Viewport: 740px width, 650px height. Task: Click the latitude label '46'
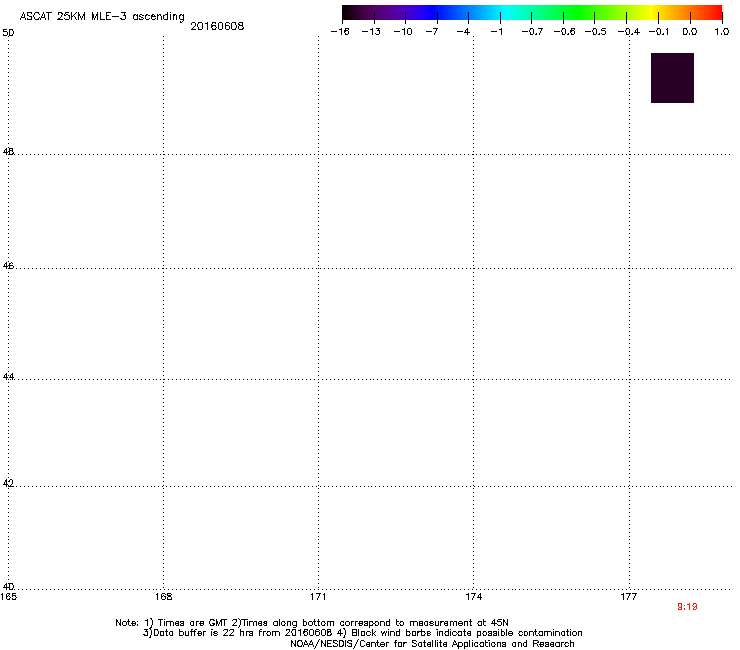8,266
